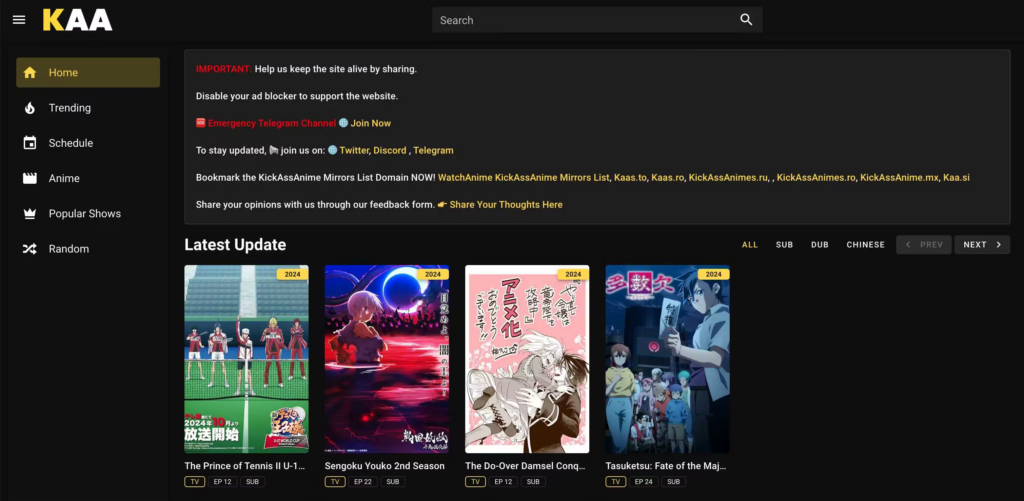Image resolution: width=1024 pixels, height=501 pixels.
Task: Click the KAA logo
Action: [78, 20]
